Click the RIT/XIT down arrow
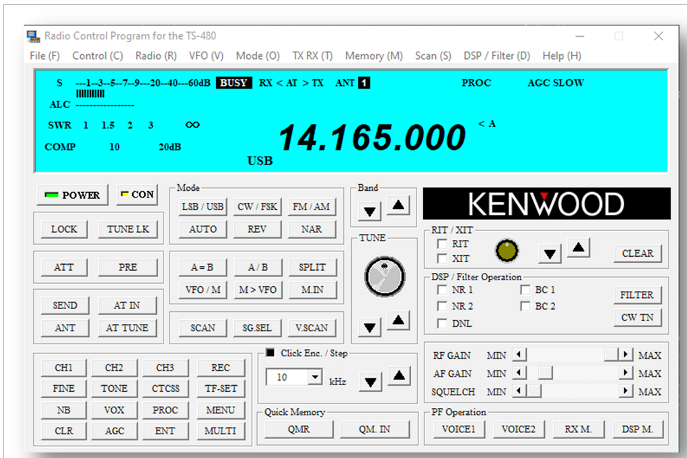Viewport: 687px width, 458px height. click(550, 254)
